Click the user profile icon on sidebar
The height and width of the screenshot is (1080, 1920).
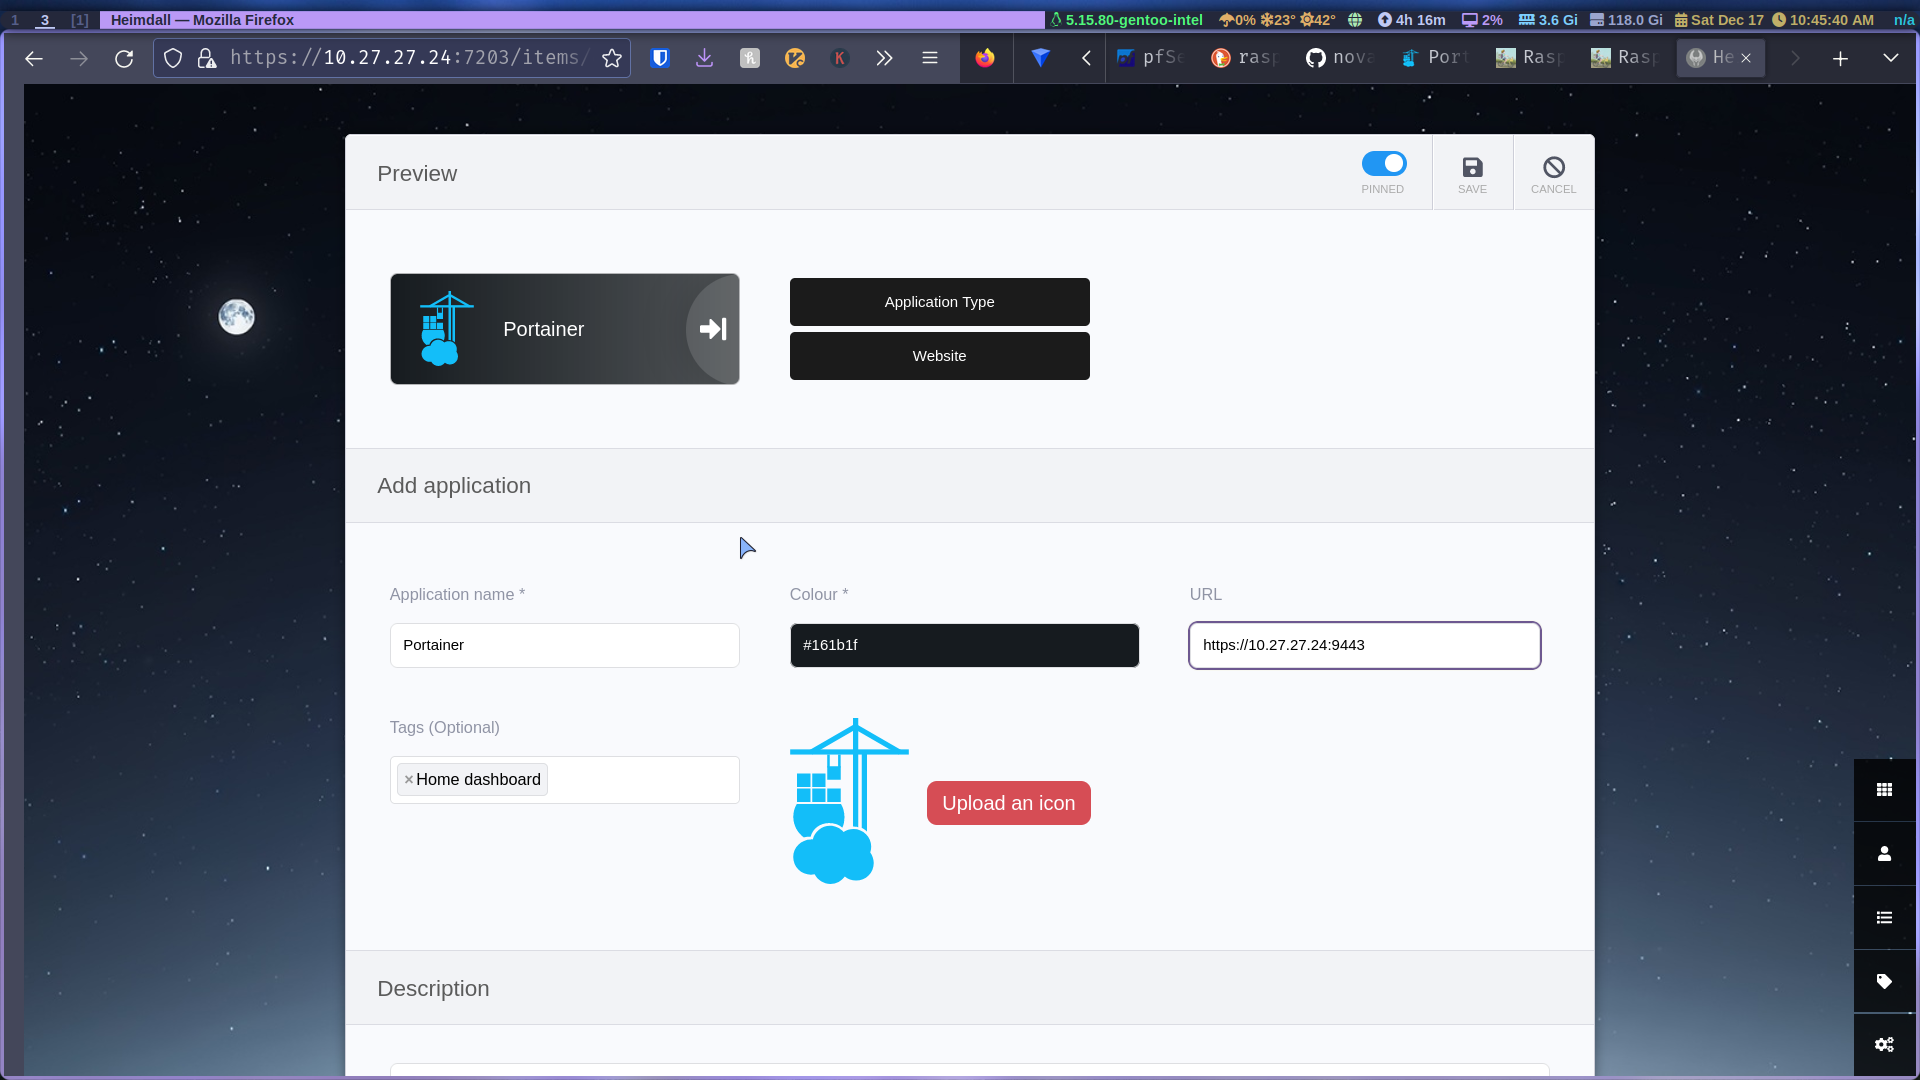(x=1884, y=855)
